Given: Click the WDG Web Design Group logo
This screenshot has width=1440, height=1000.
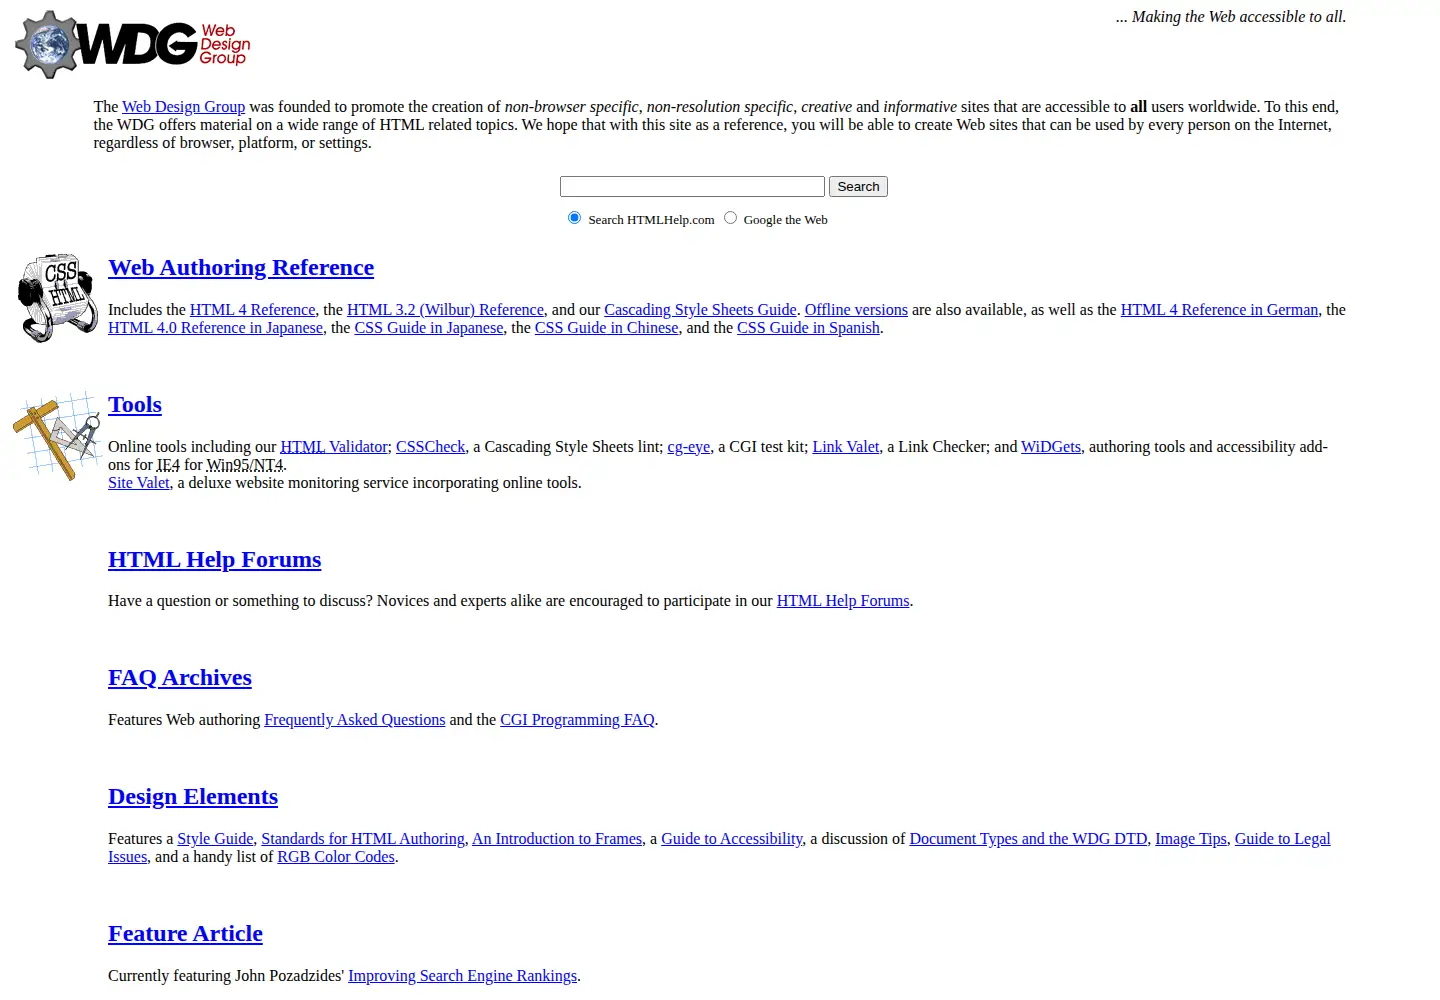Looking at the screenshot, I should click(x=133, y=45).
